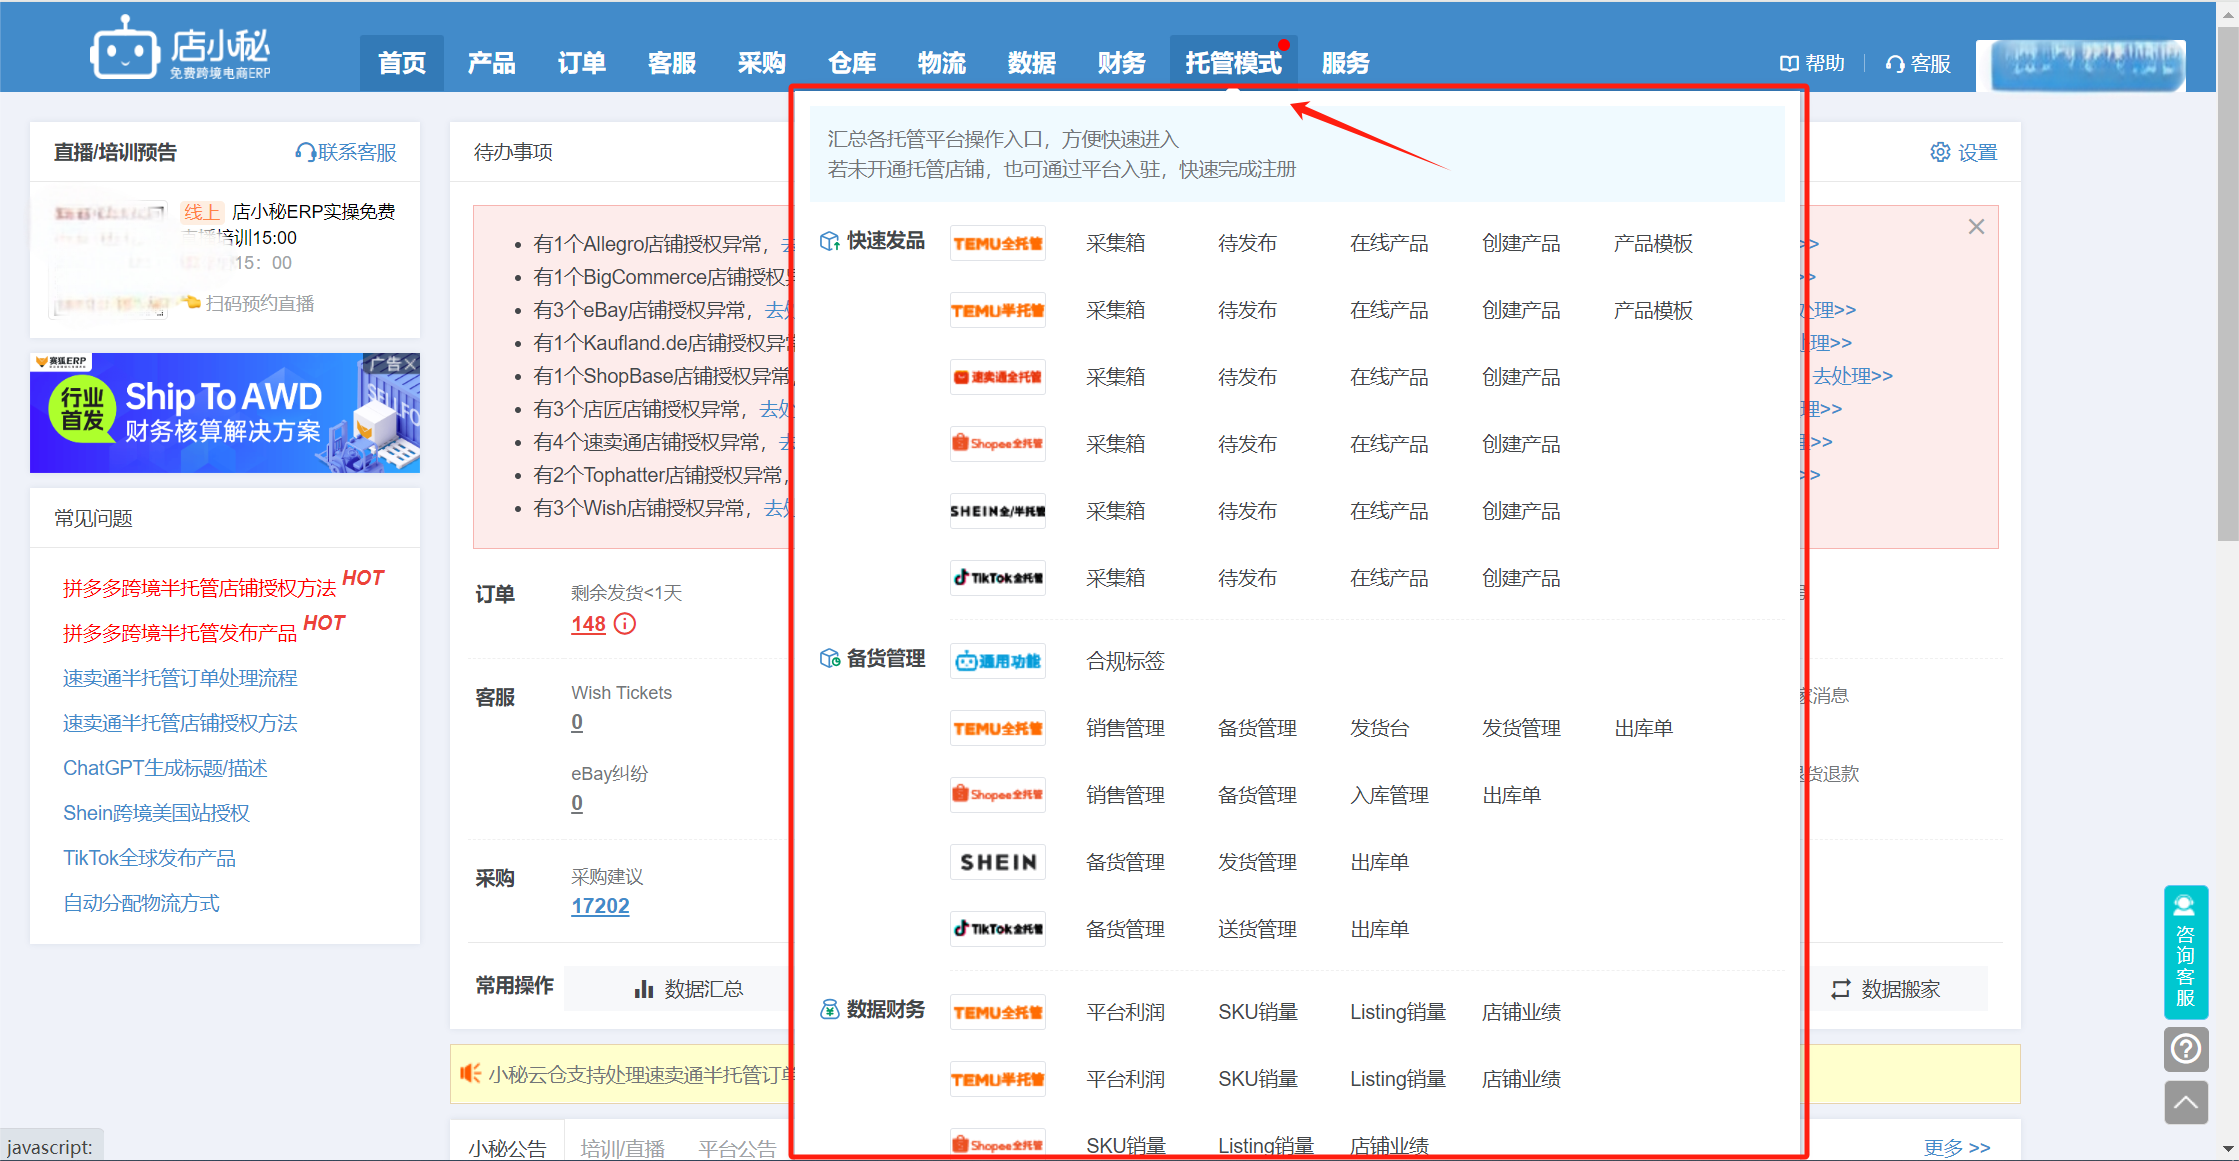Open 待发布 for SHEIN全/半托管
2239x1161 pixels.
(1248, 511)
